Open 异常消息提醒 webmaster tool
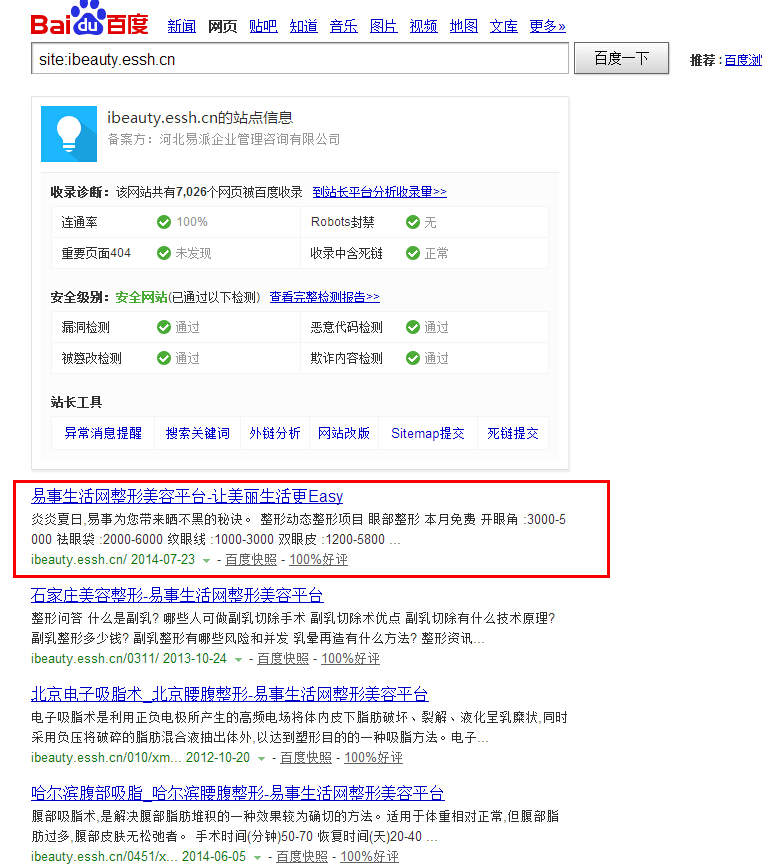Viewport: 762px width, 866px height. tap(103, 433)
